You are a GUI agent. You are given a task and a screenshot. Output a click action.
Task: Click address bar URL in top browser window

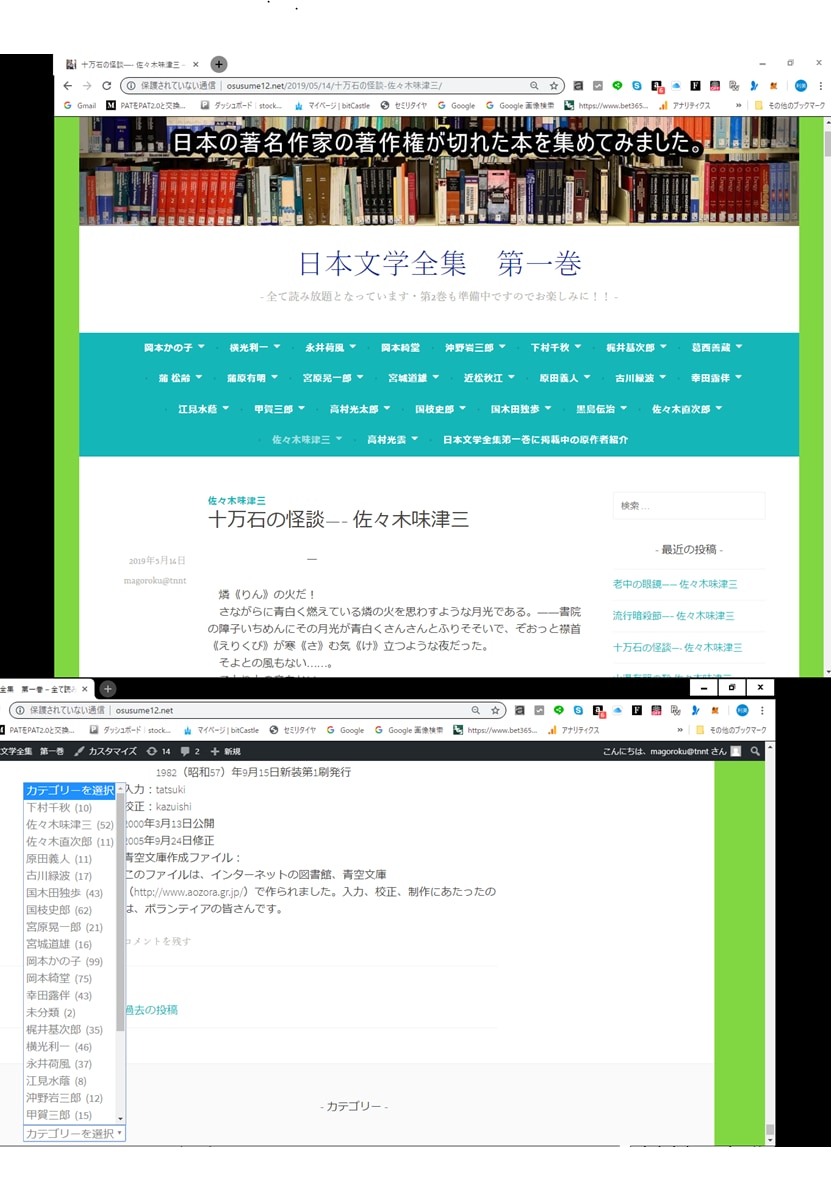[x=334, y=86]
